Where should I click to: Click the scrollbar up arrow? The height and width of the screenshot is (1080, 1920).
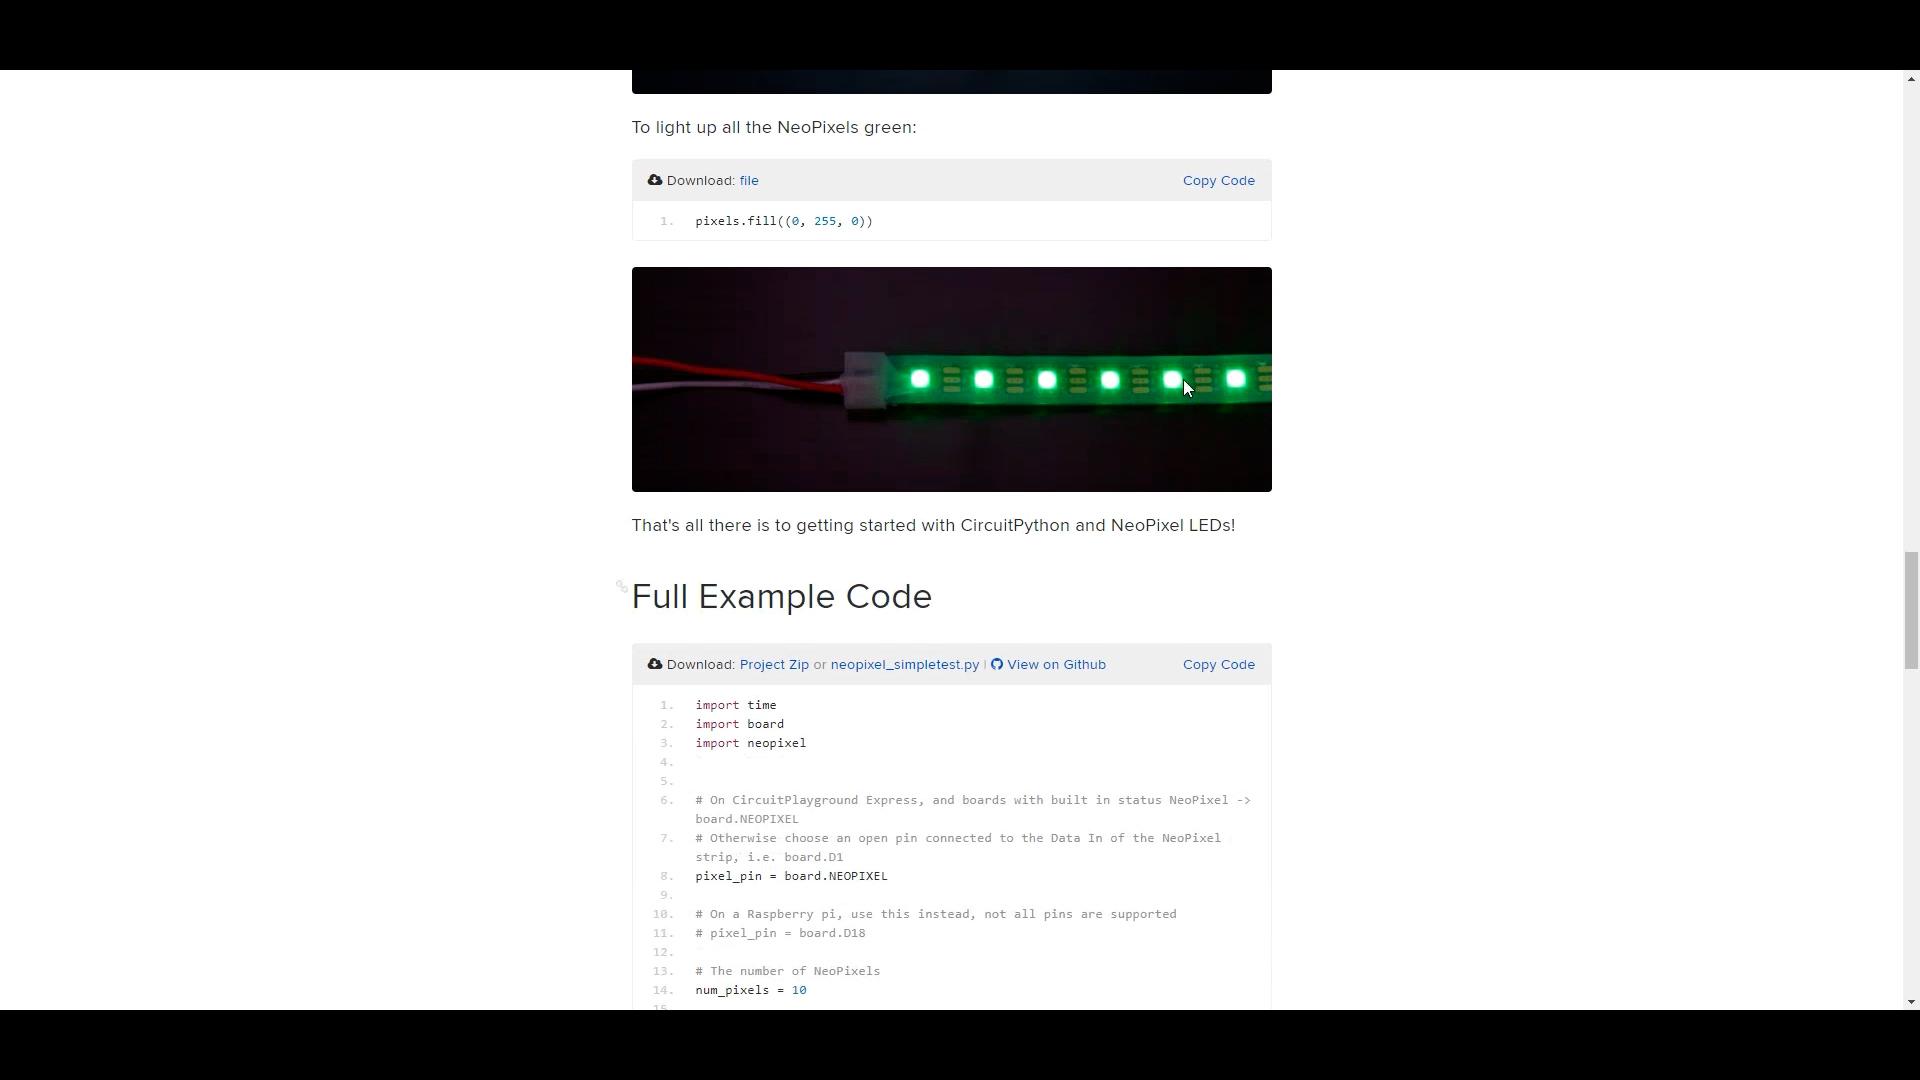tap(1911, 79)
